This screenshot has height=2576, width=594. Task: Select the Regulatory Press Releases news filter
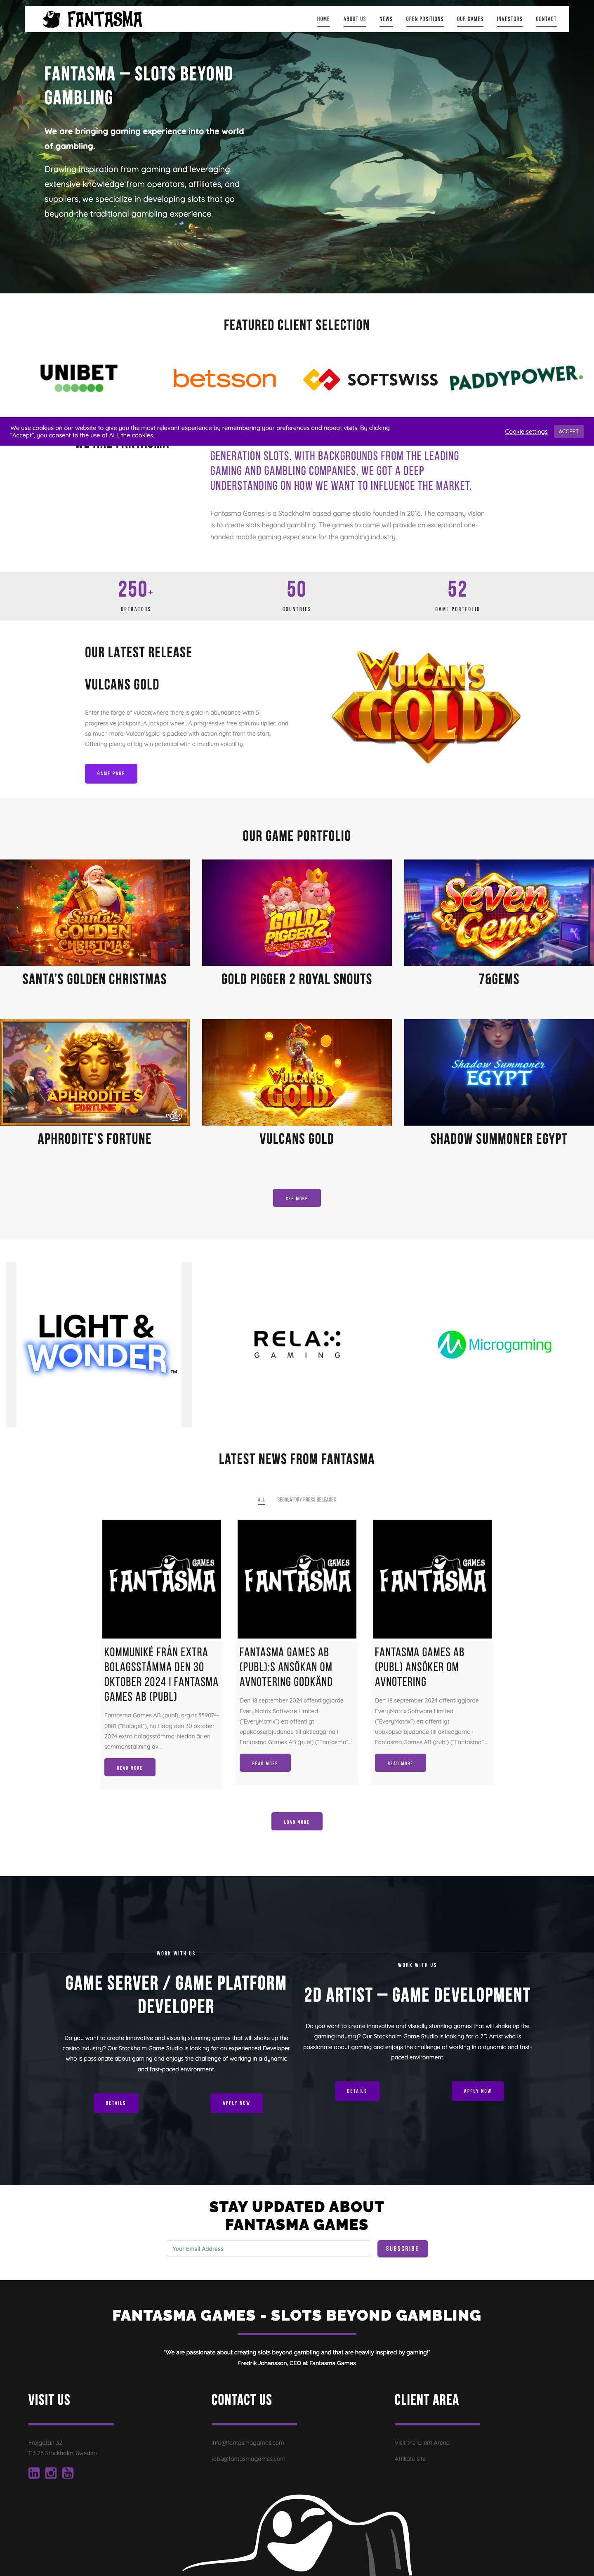[x=306, y=1499]
